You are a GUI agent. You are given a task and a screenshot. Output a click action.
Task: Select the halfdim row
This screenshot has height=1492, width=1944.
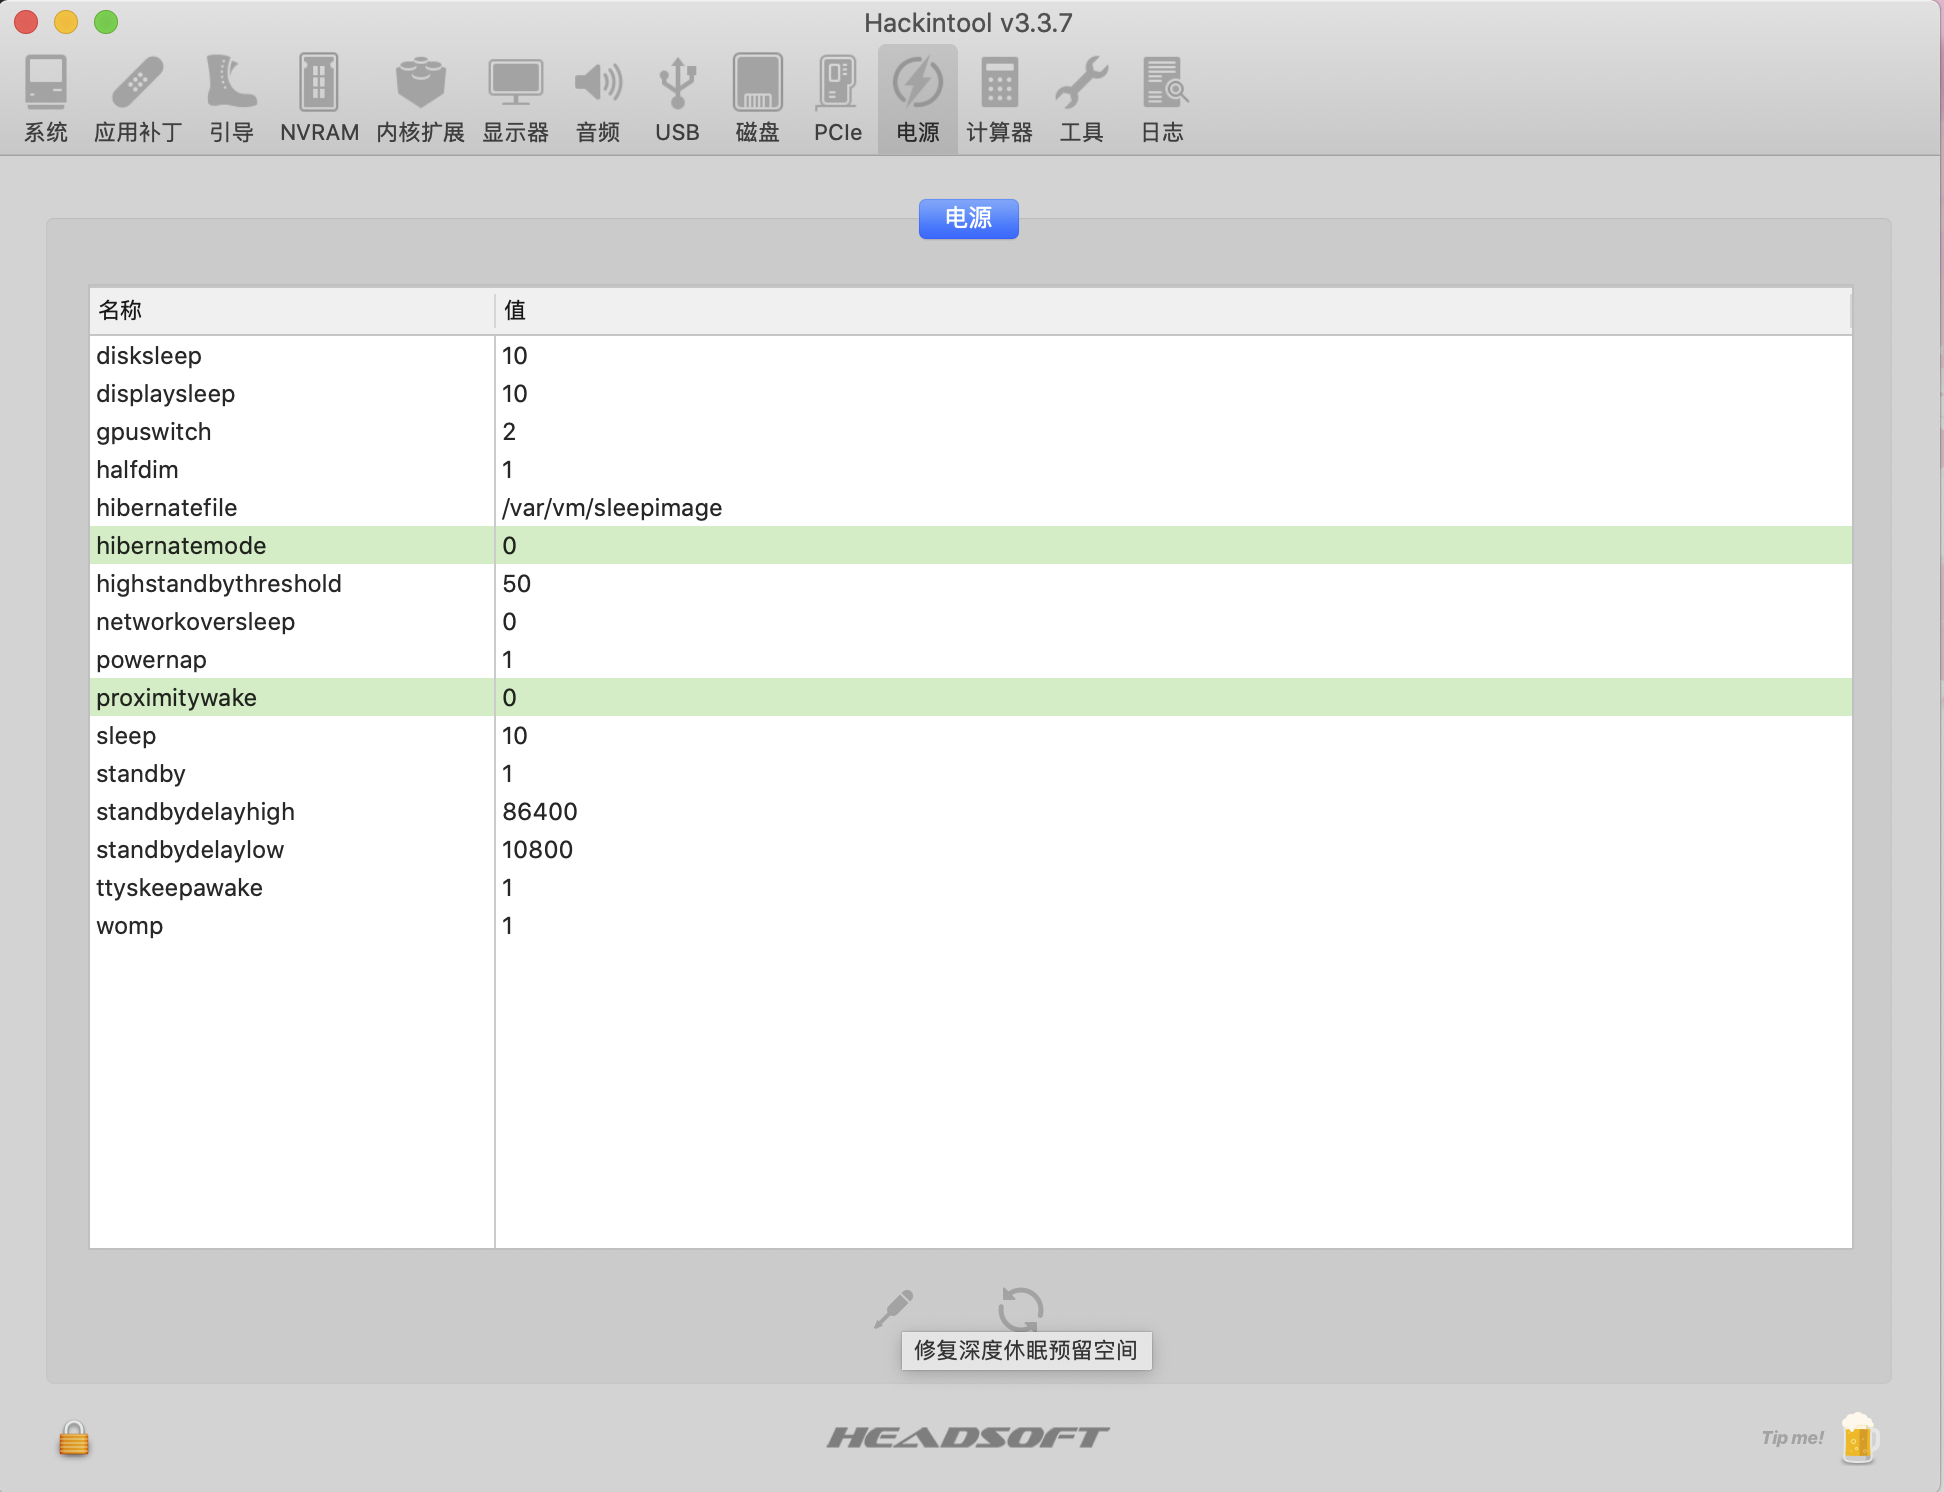coord(970,469)
